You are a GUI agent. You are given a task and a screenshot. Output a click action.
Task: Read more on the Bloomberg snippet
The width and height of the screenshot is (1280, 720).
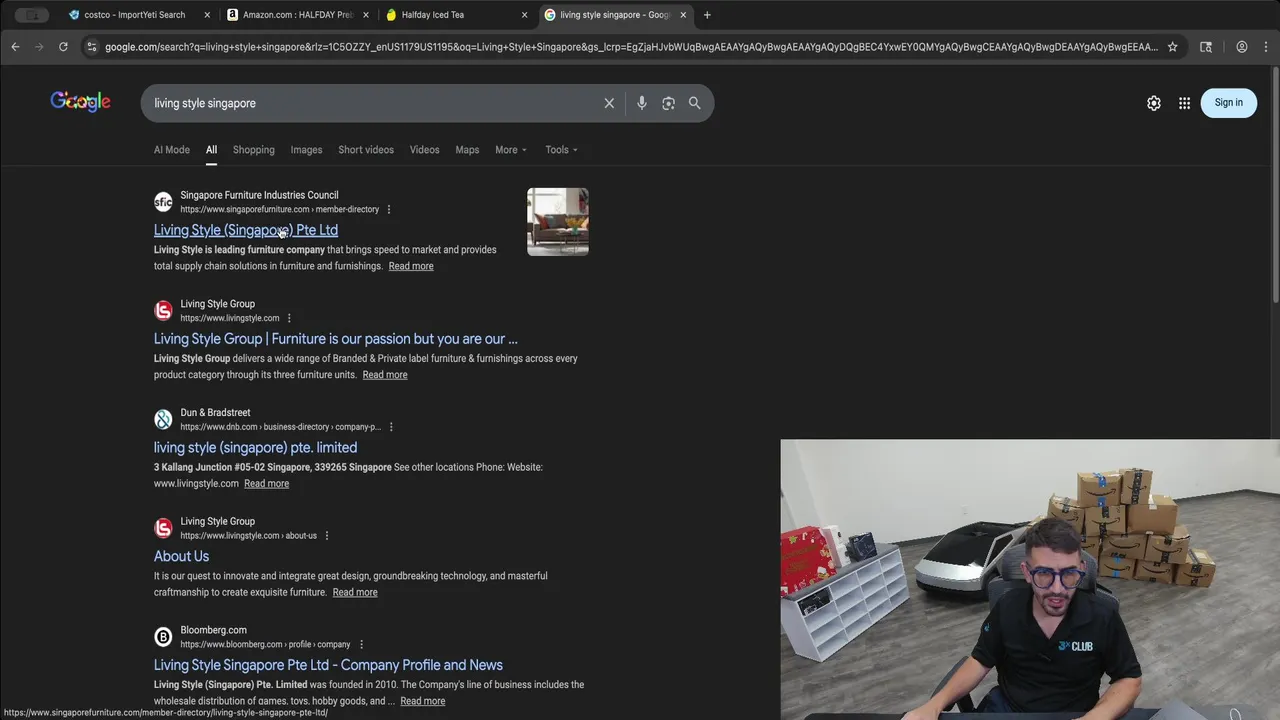coord(423,701)
